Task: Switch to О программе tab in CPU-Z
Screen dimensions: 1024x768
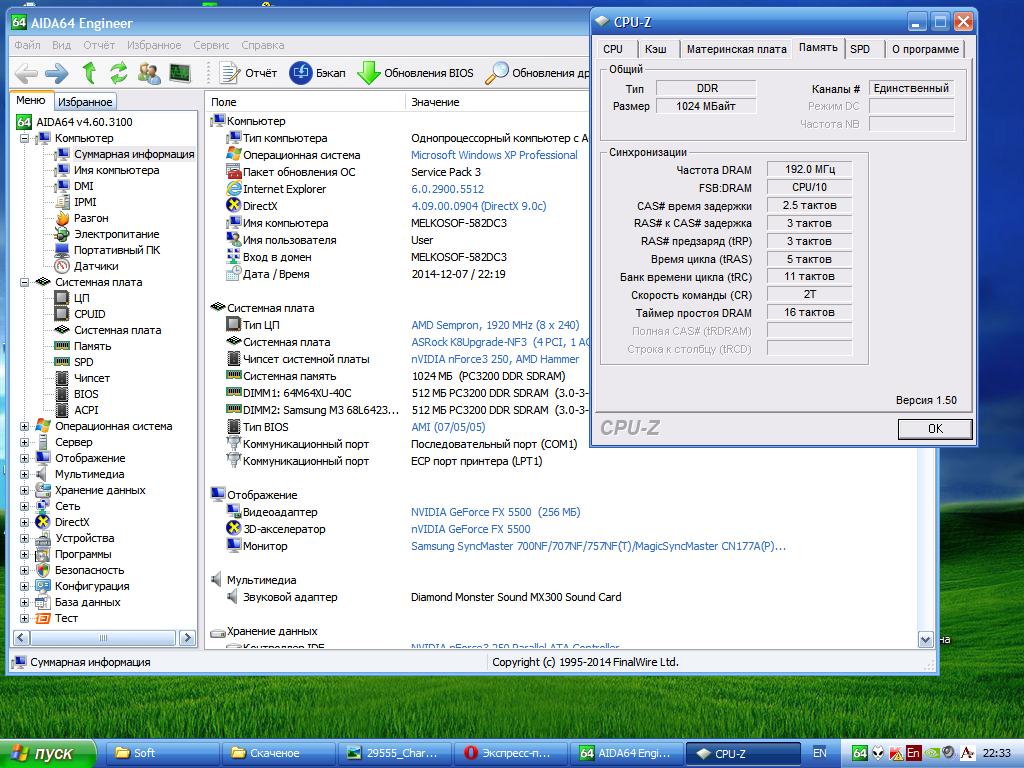Action: pyautogui.click(x=925, y=49)
